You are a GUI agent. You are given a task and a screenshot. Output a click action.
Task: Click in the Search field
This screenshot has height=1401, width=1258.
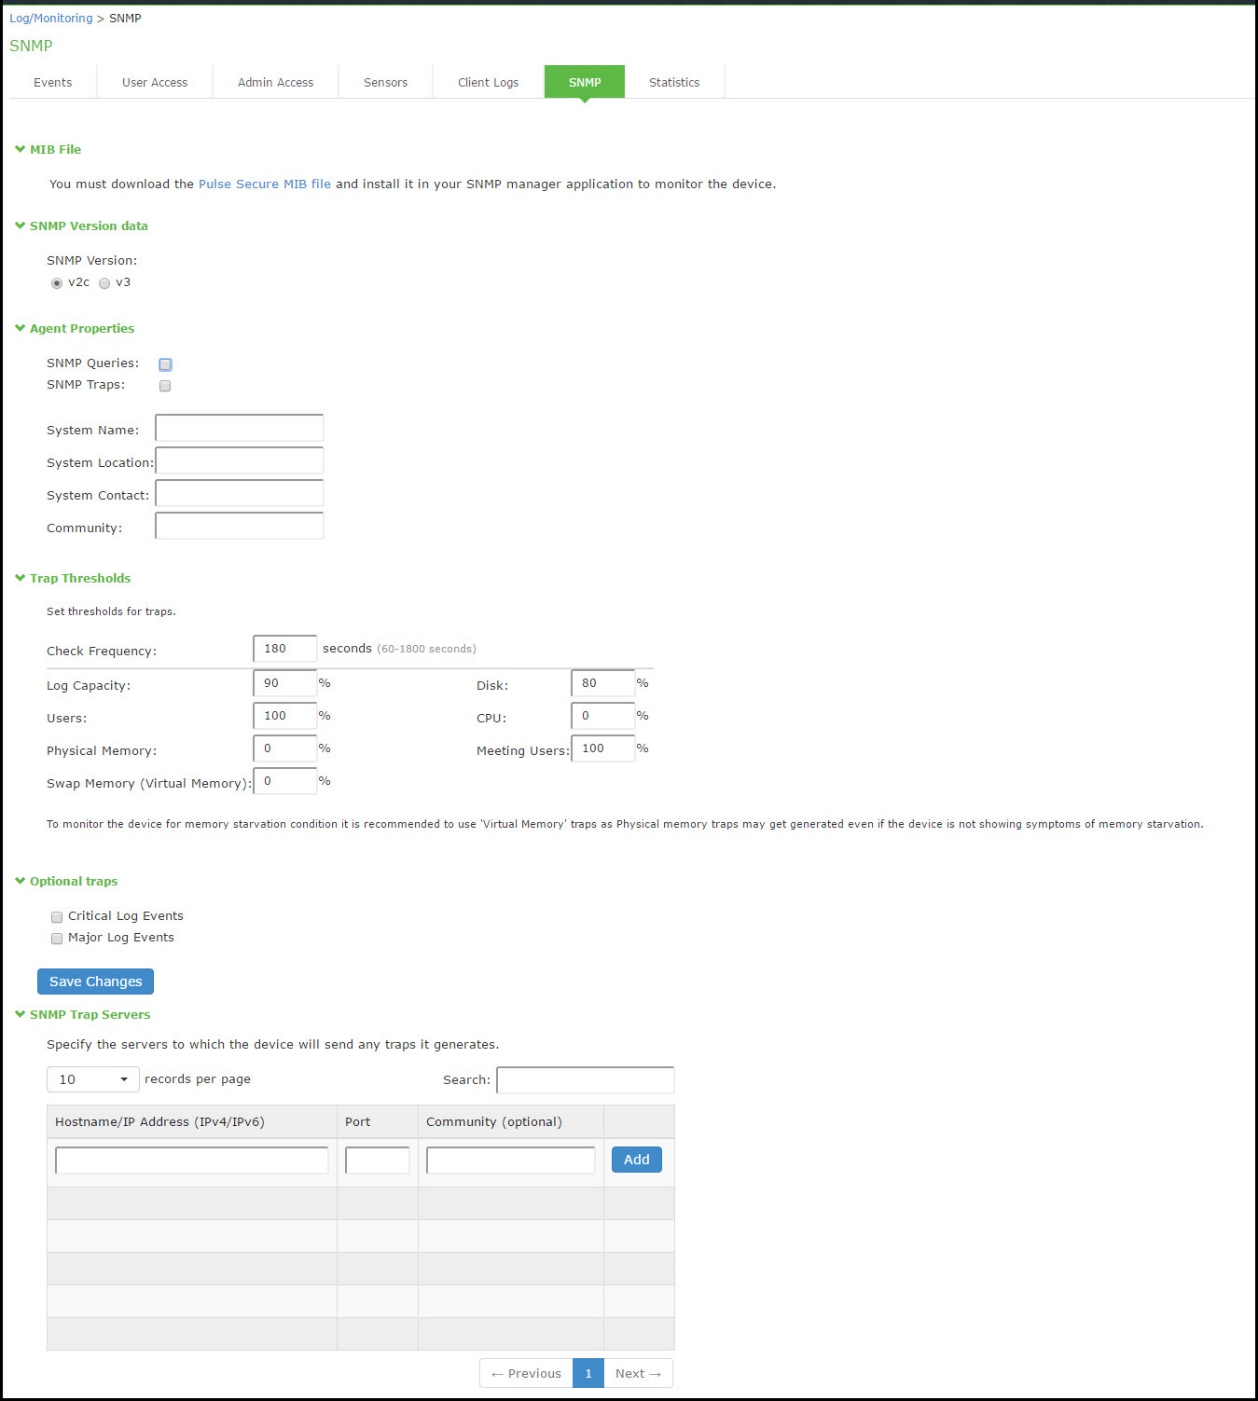pos(586,1080)
